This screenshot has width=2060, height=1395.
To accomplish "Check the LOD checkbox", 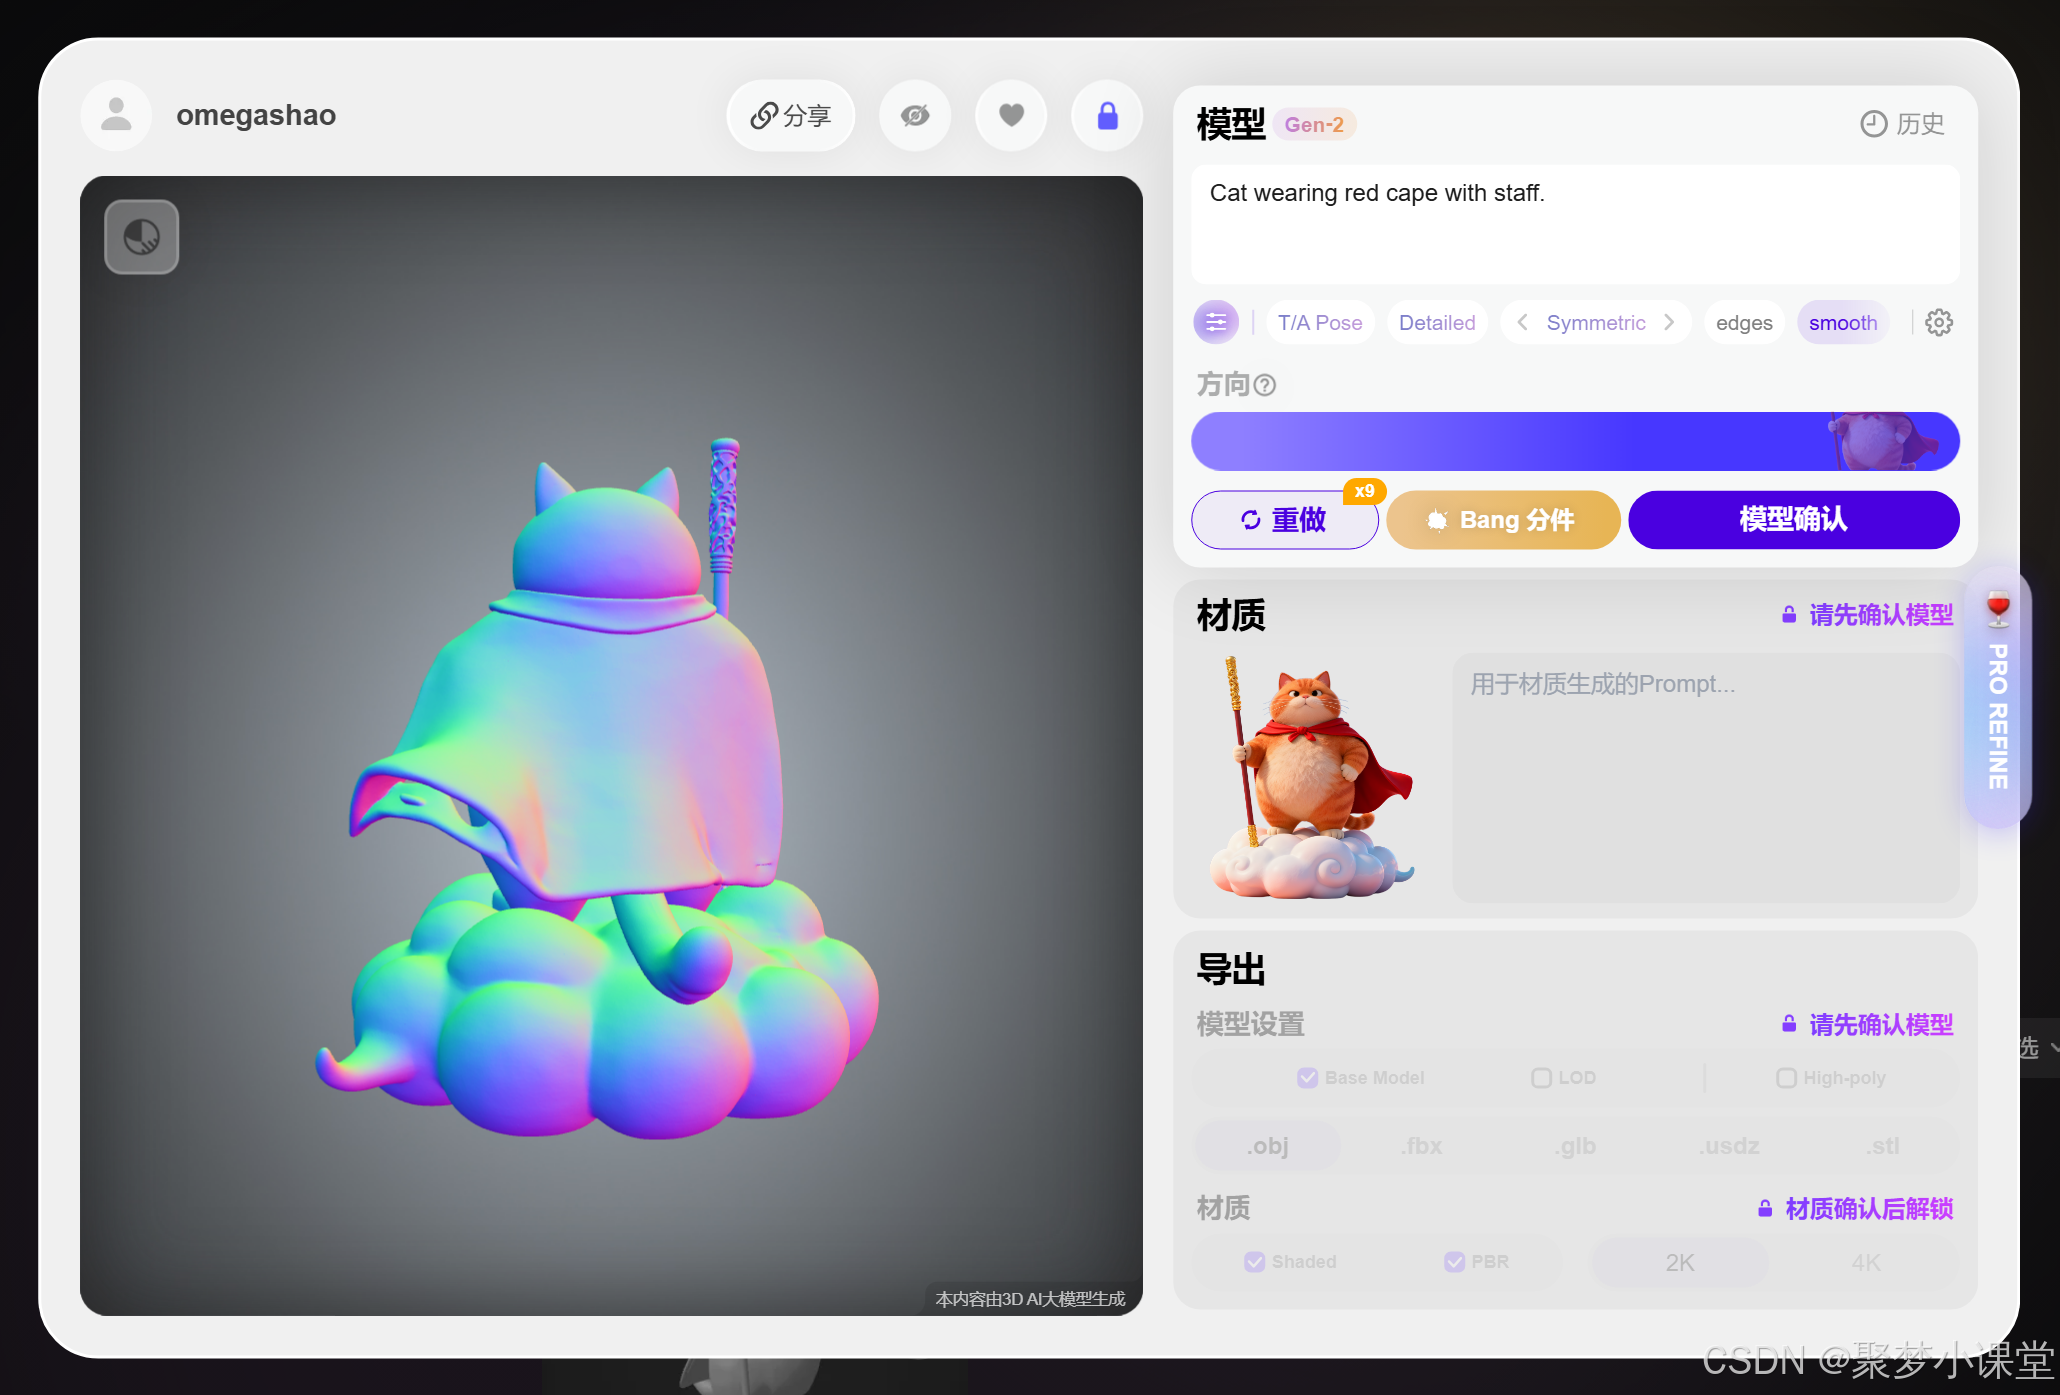I will tap(1541, 1078).
